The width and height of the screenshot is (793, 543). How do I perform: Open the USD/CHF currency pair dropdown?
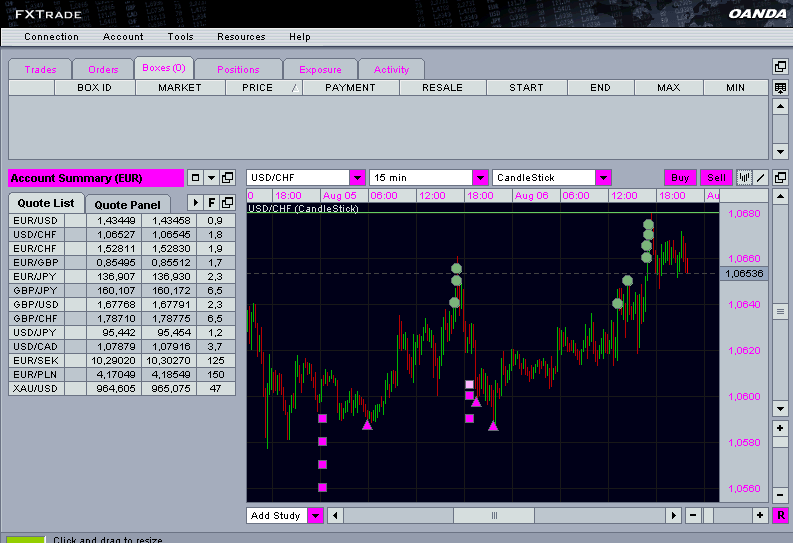click(x=358, y=177)
